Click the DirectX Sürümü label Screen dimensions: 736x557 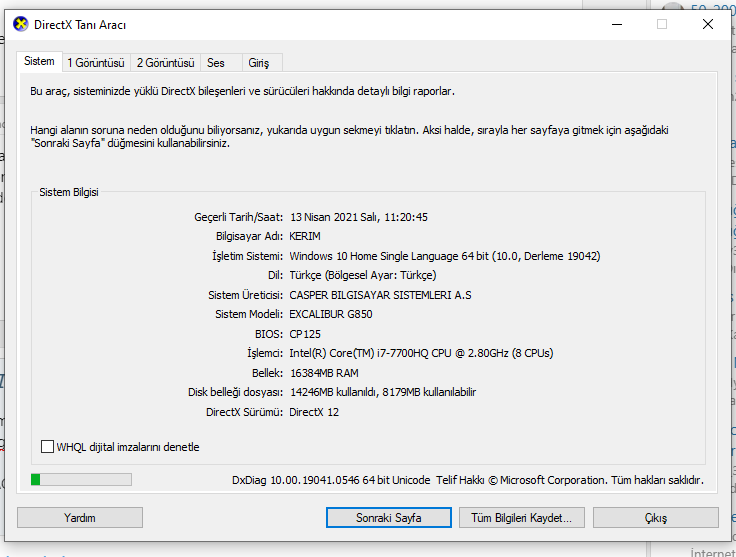point(245,412)
